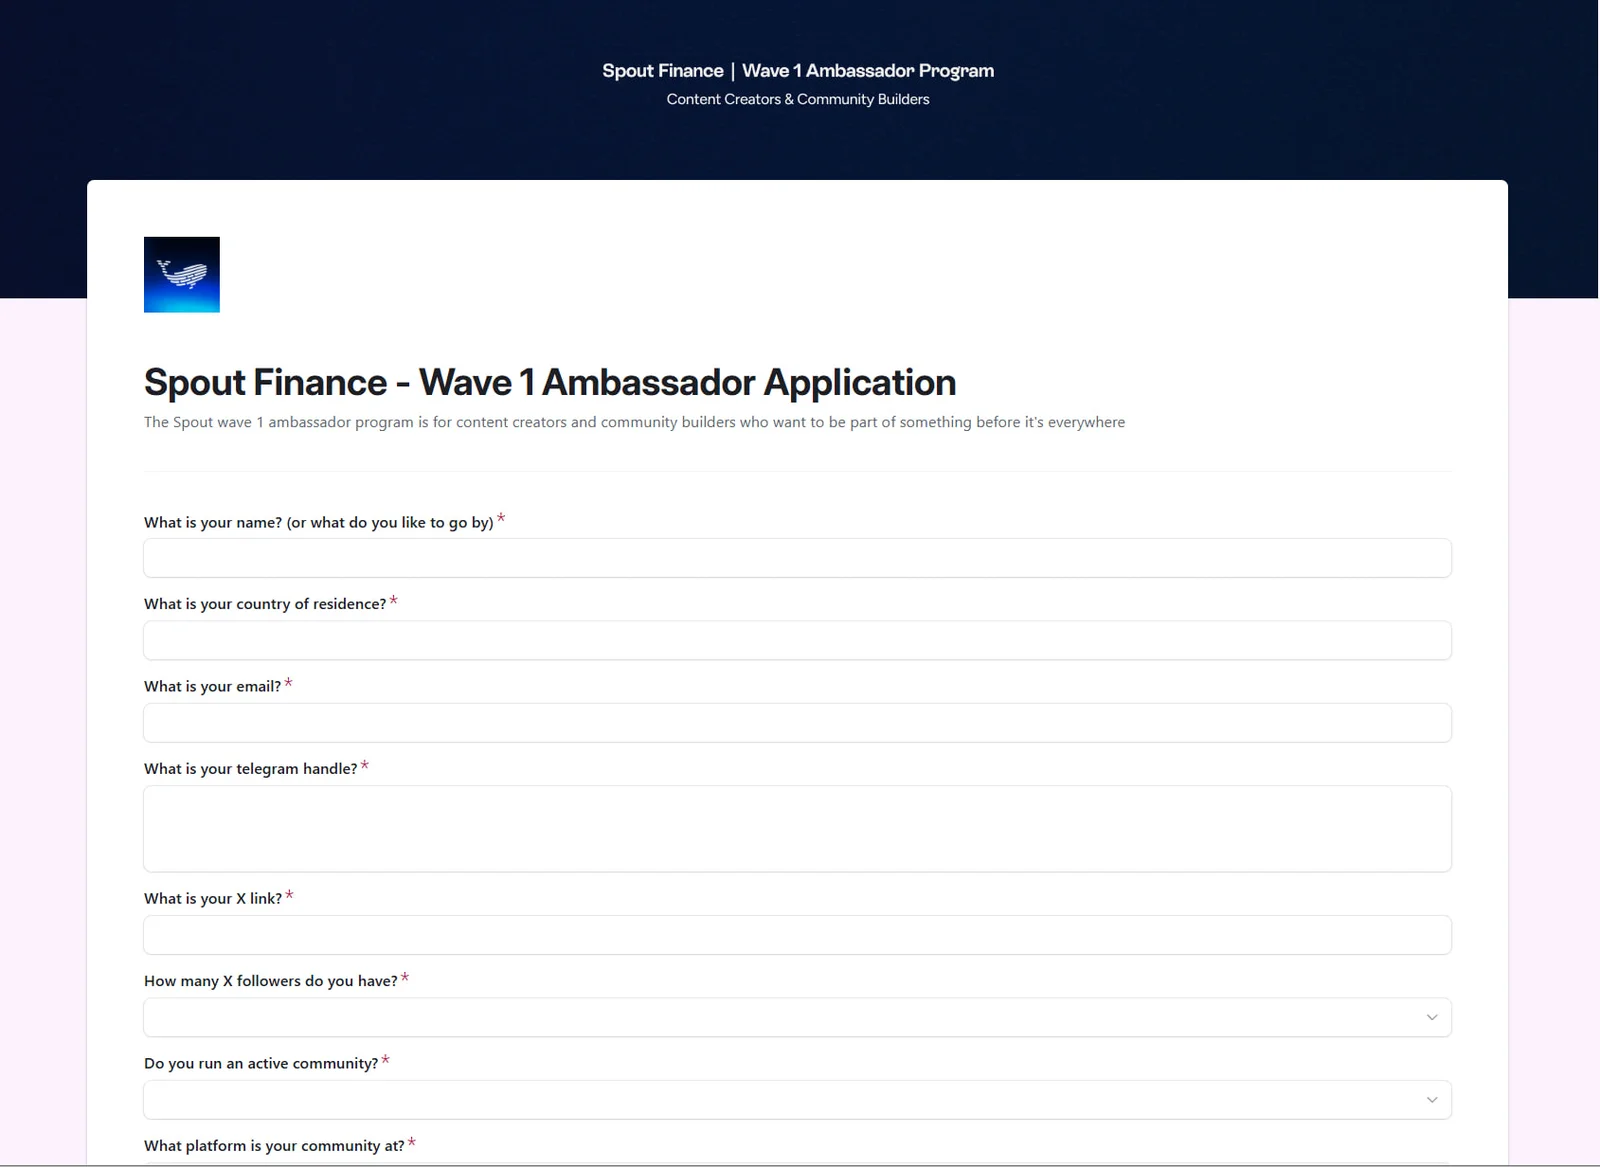The width and height of the screenshot is (1600, 1167).
Task: Click the 'Do you run an active community?' label
Action: pyautogui.click(x=261, y=1063)
